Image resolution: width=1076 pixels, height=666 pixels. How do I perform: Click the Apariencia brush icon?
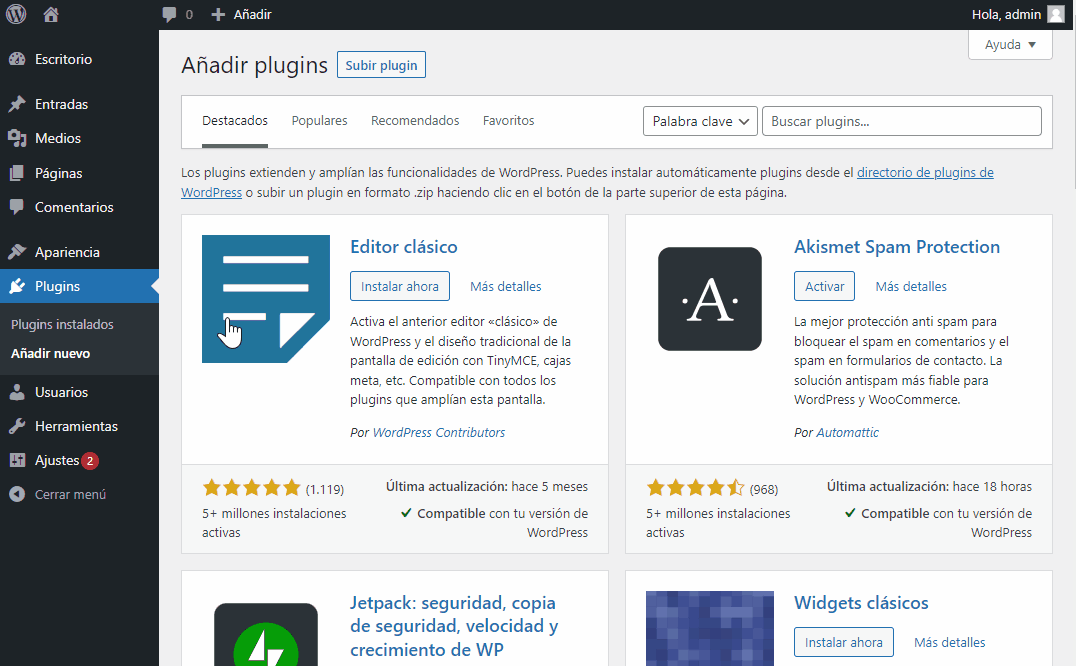[x=17, y=252]
